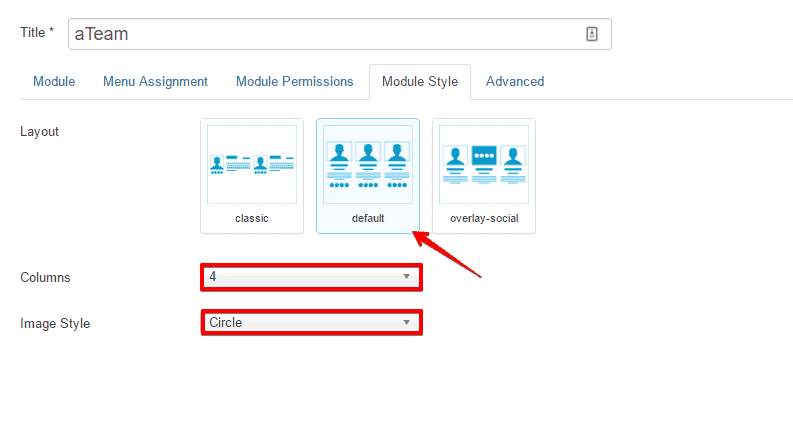Image resolution: width=793 pixels, height=434 pixels.
Task: Open the Menu Assignment tab
Action: click(155, 81)
